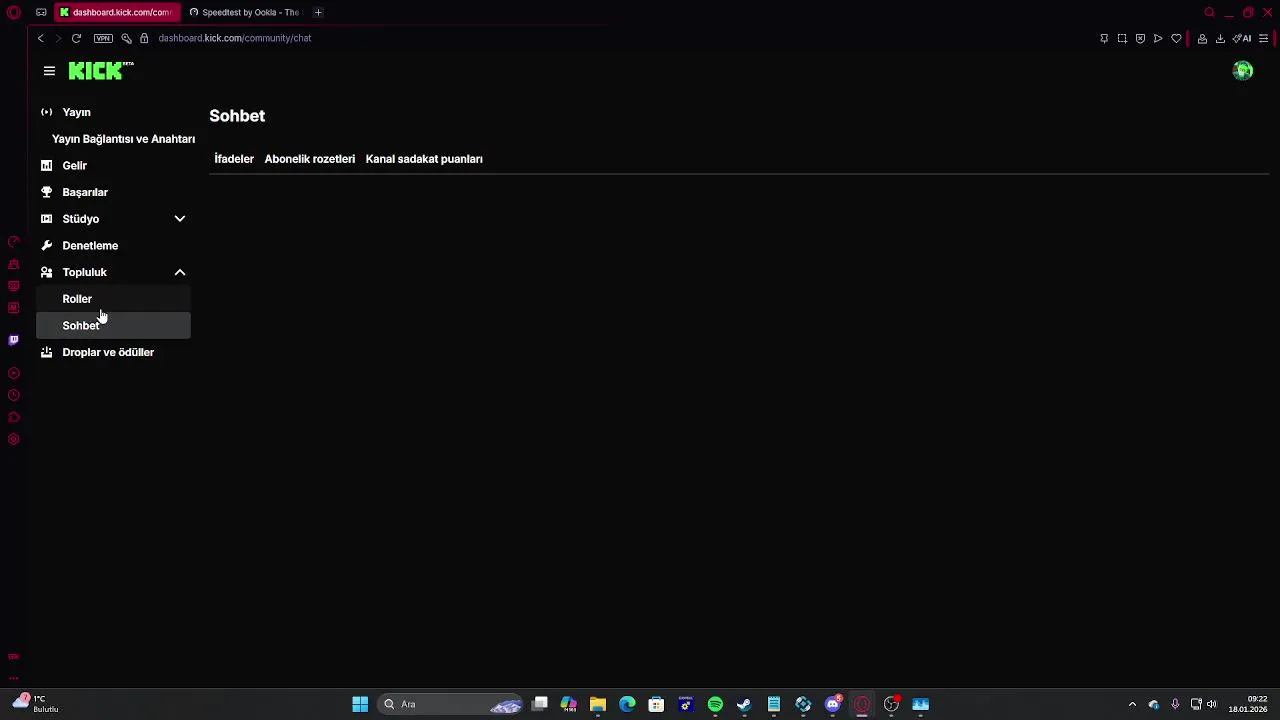1280x720 pixels.
Task: Switch to the İfadeler tab
Action: pos(234,159)
